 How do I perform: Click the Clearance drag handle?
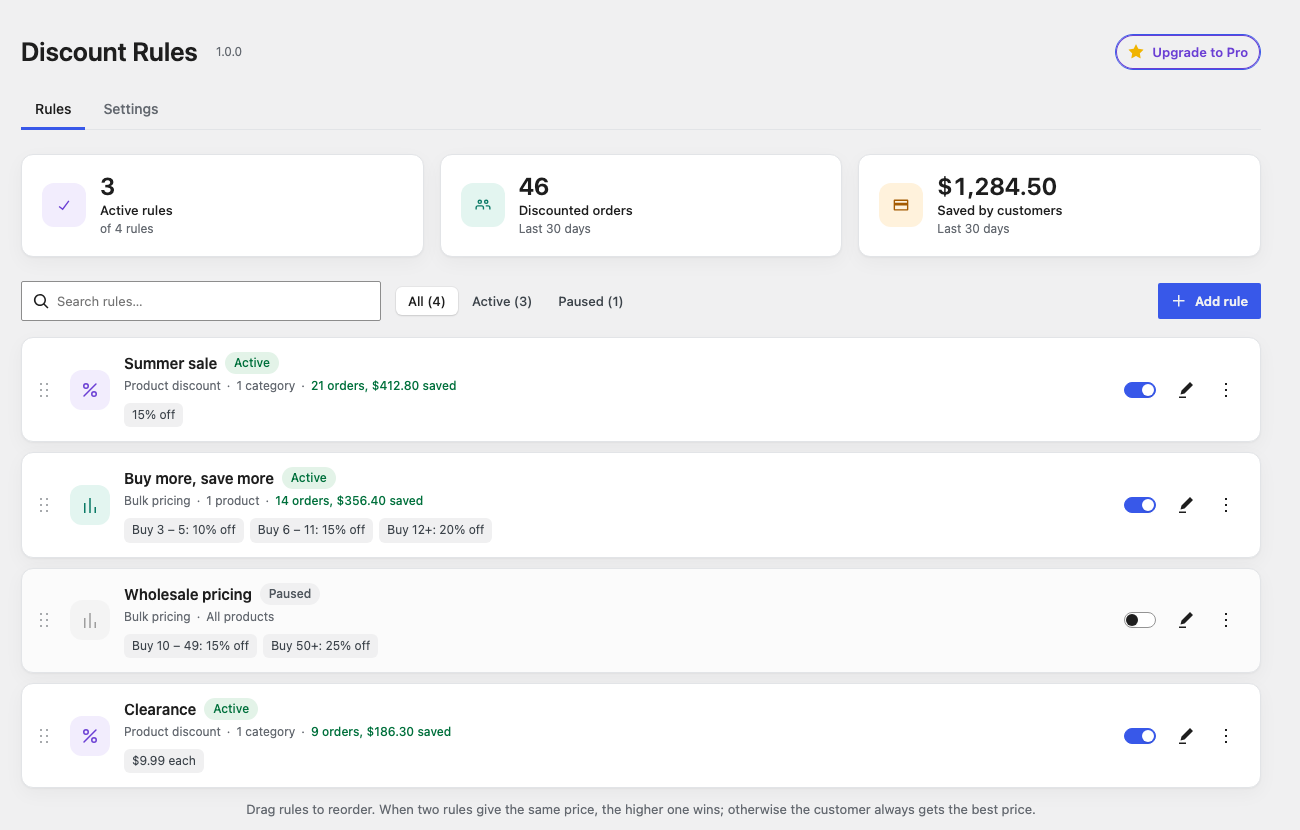pyautogui.click(x=44, y=736)
